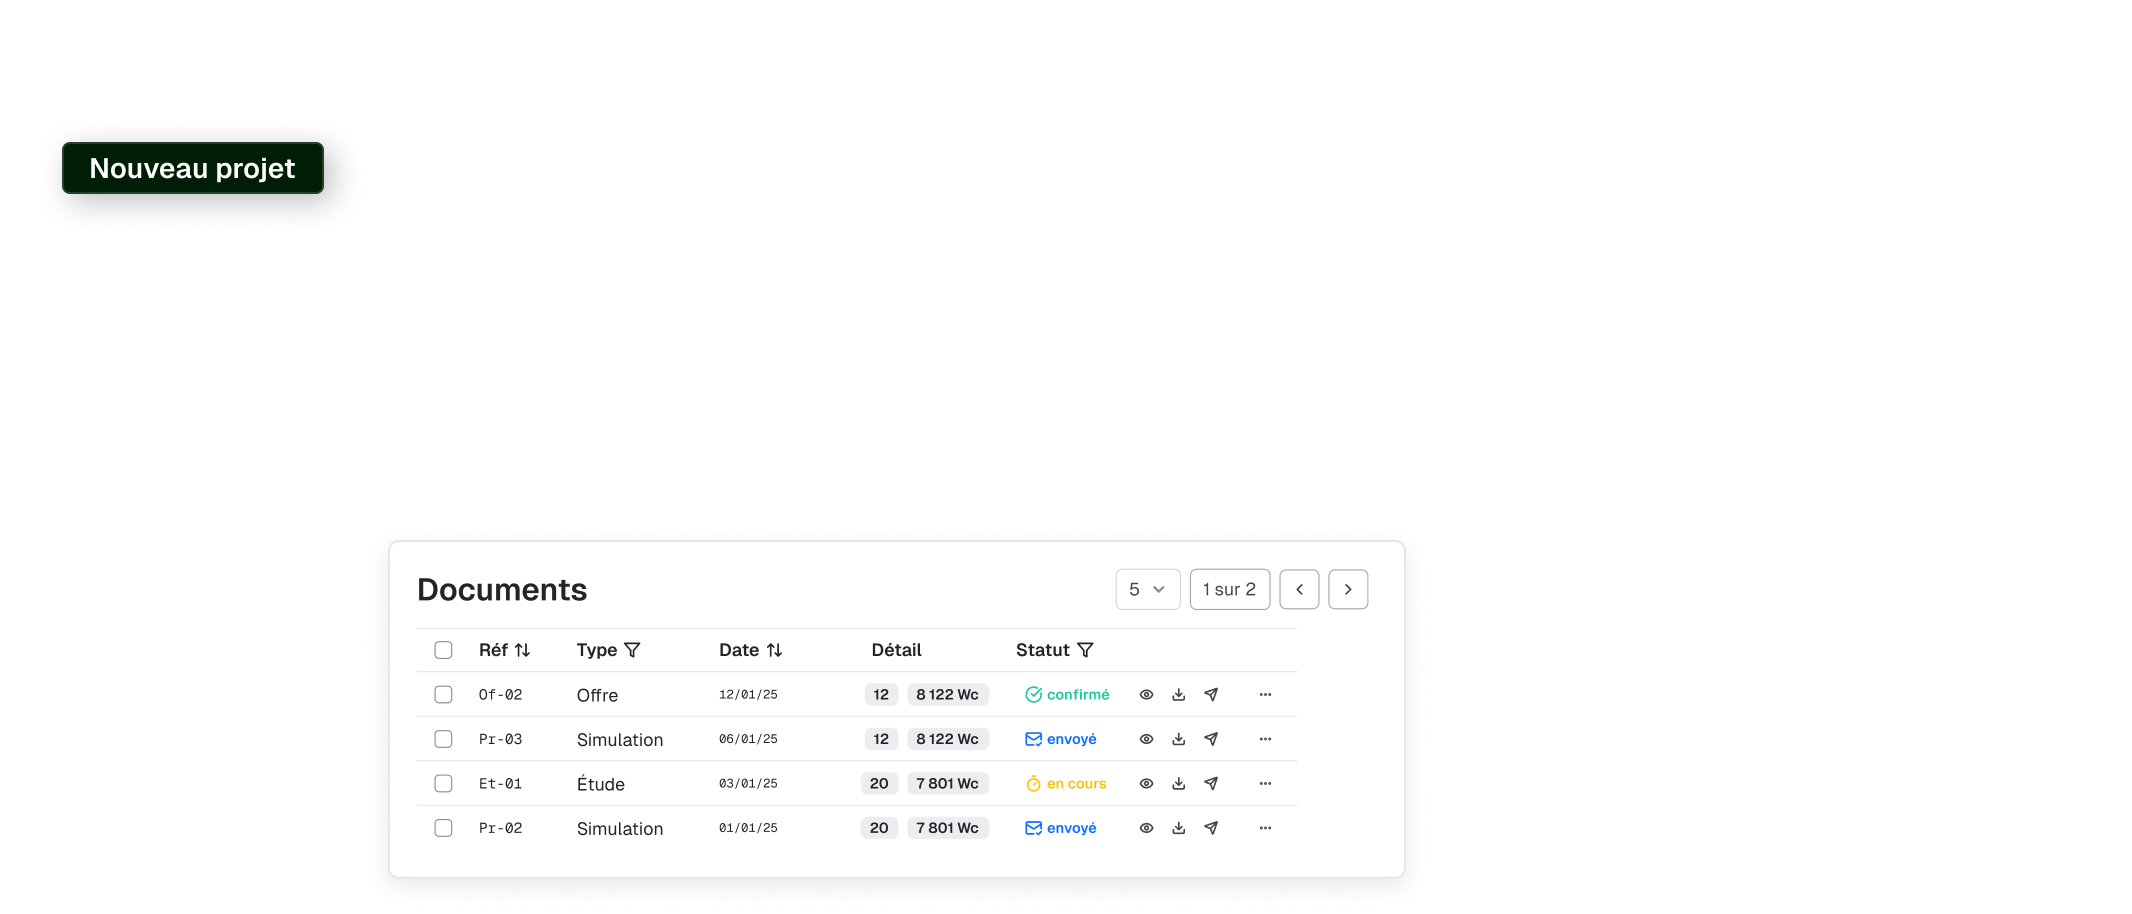Open the rows-per-page dropdown showing 5
2132x914 pixels.
click(1147, 589)
